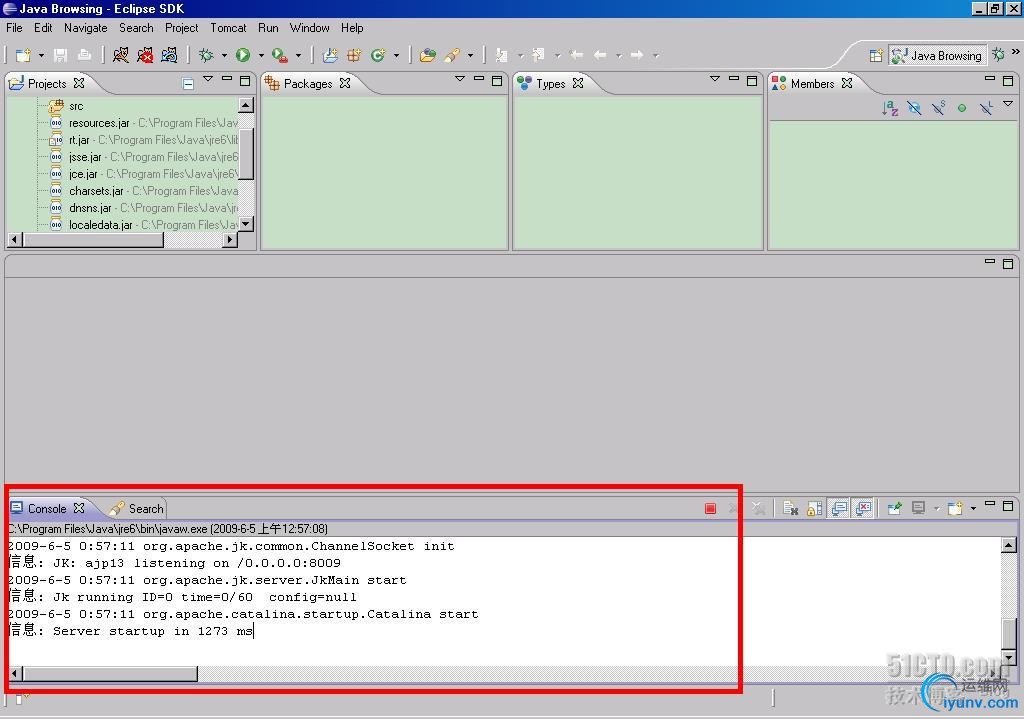This screenshot has height=719, width=1024.
Task: Minimize the Types view
Action: click(x=734, y=79)
